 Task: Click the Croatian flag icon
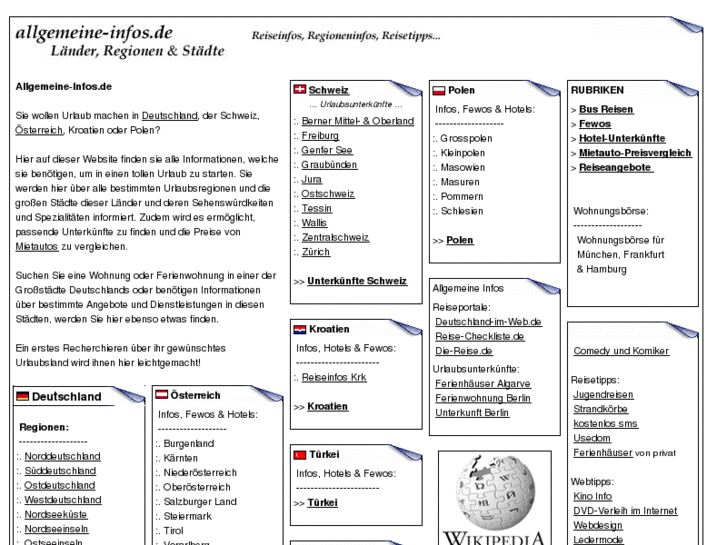pos(300,329)
